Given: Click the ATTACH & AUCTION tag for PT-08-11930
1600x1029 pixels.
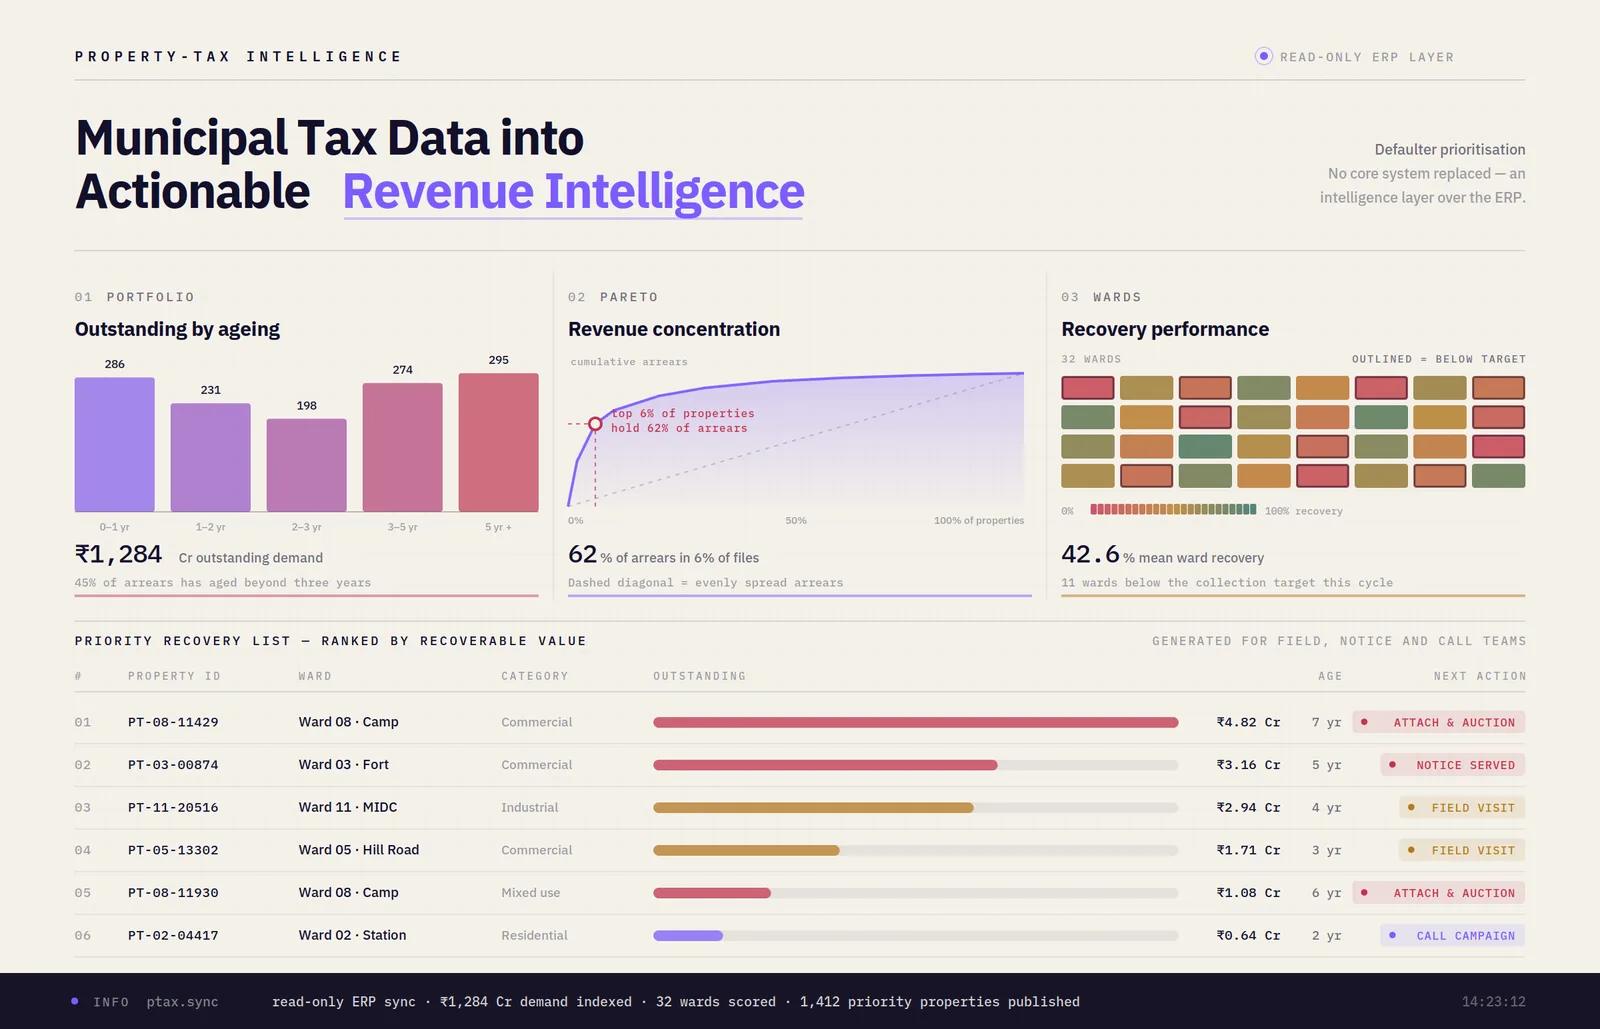Looking at the screenshot, I should pos(1439,893).
